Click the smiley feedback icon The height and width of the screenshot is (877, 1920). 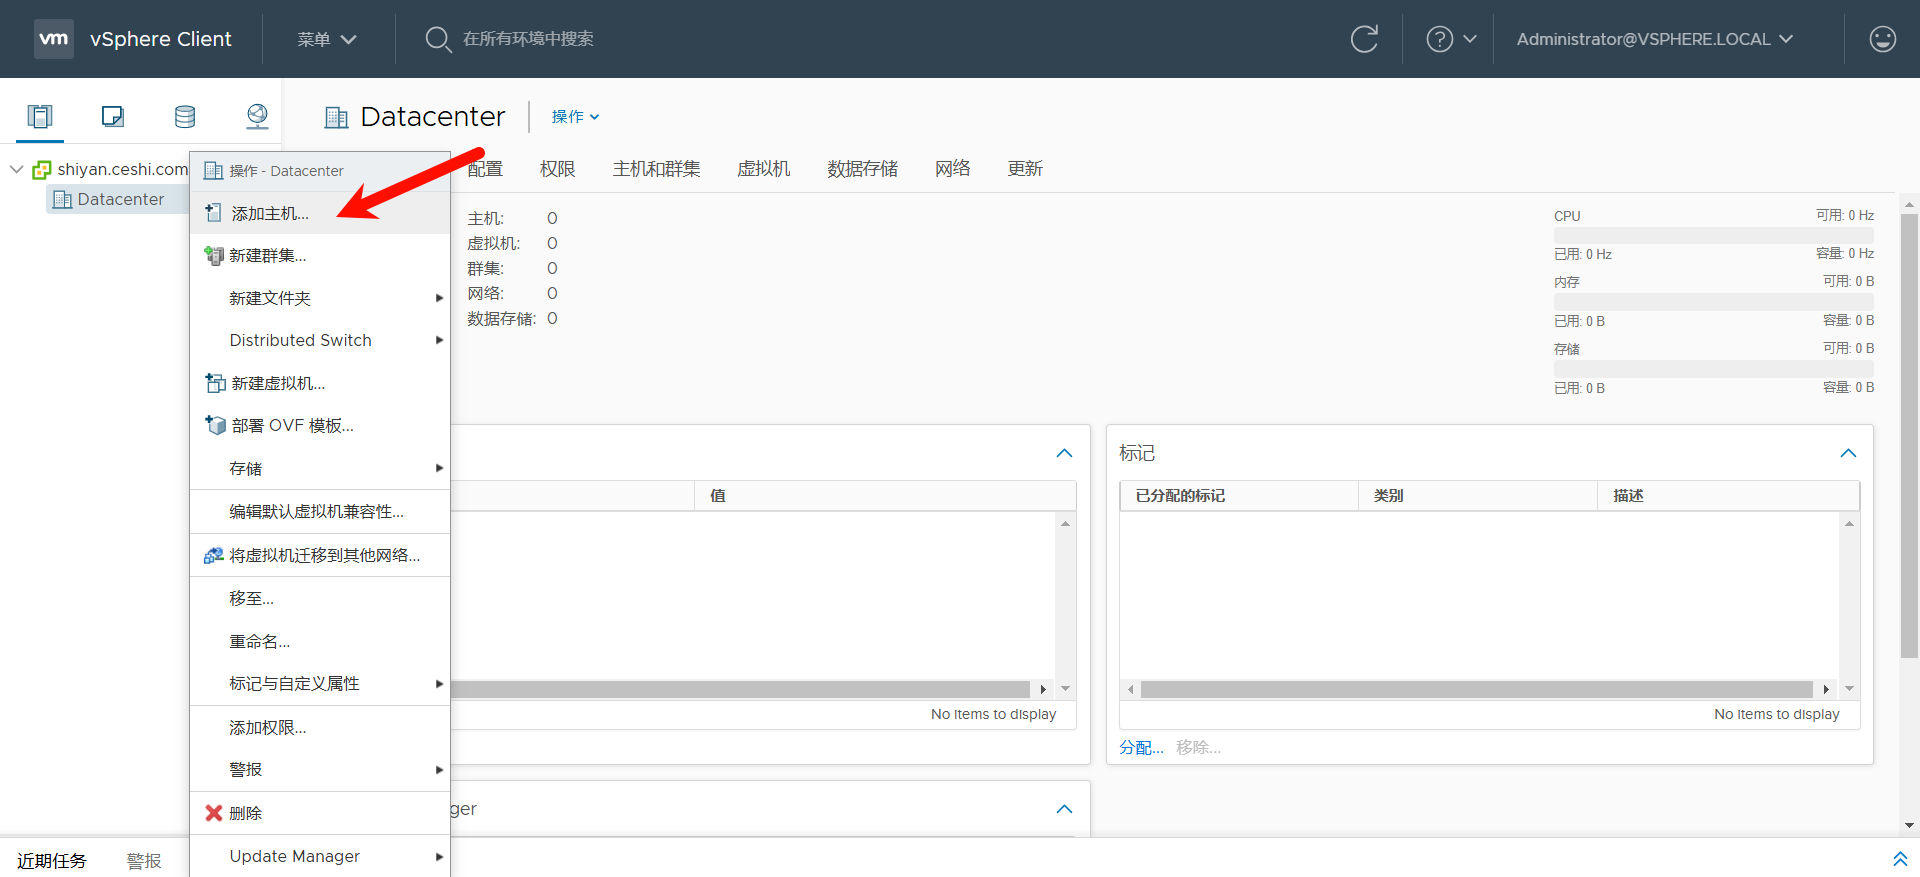click(1882, 39)
